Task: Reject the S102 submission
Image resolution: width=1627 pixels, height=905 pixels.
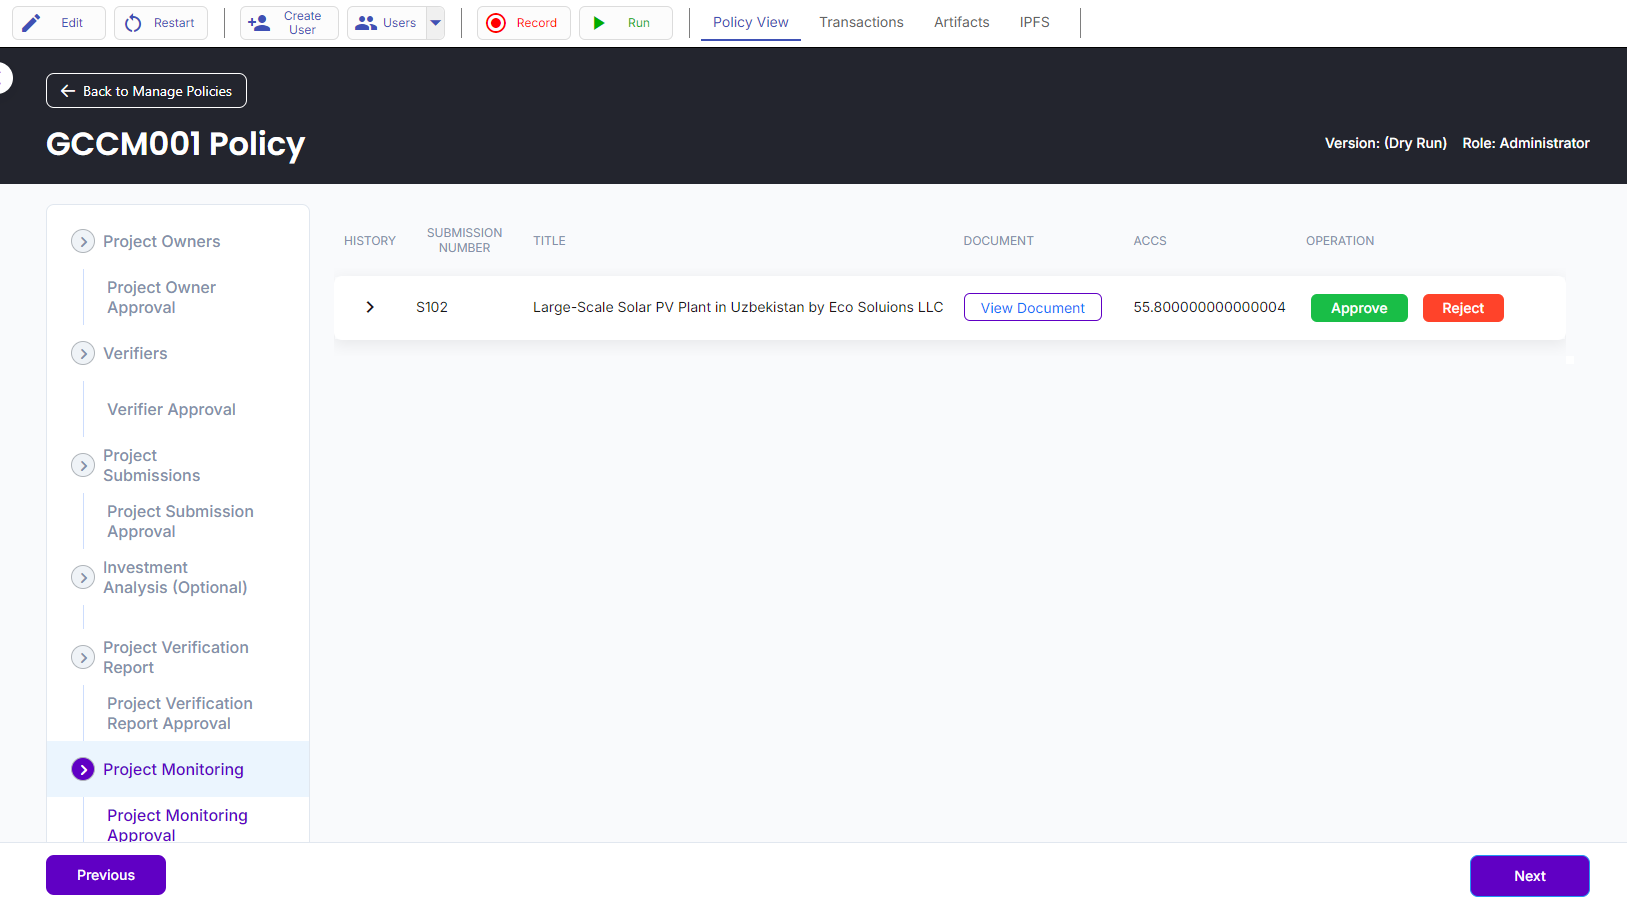Action: click(x=1462, y=308)
